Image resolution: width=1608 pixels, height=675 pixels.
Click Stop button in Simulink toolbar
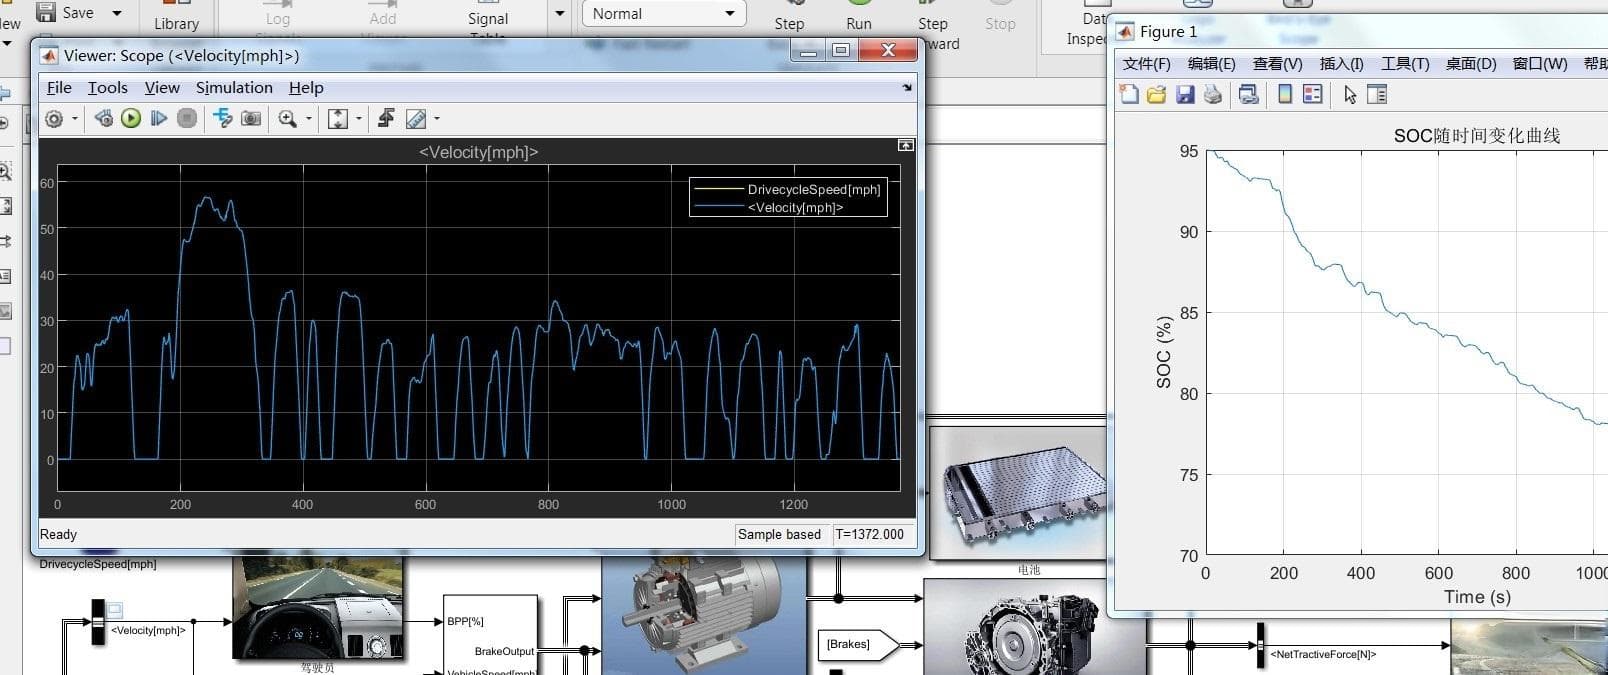pyautogui.click(x=1000, y=16)
